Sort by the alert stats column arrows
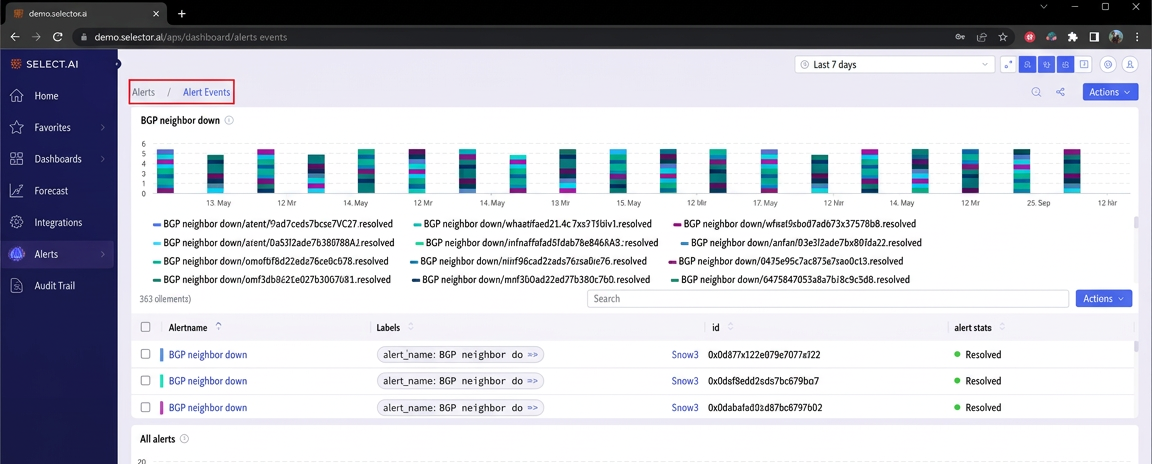 point(1002,327)
